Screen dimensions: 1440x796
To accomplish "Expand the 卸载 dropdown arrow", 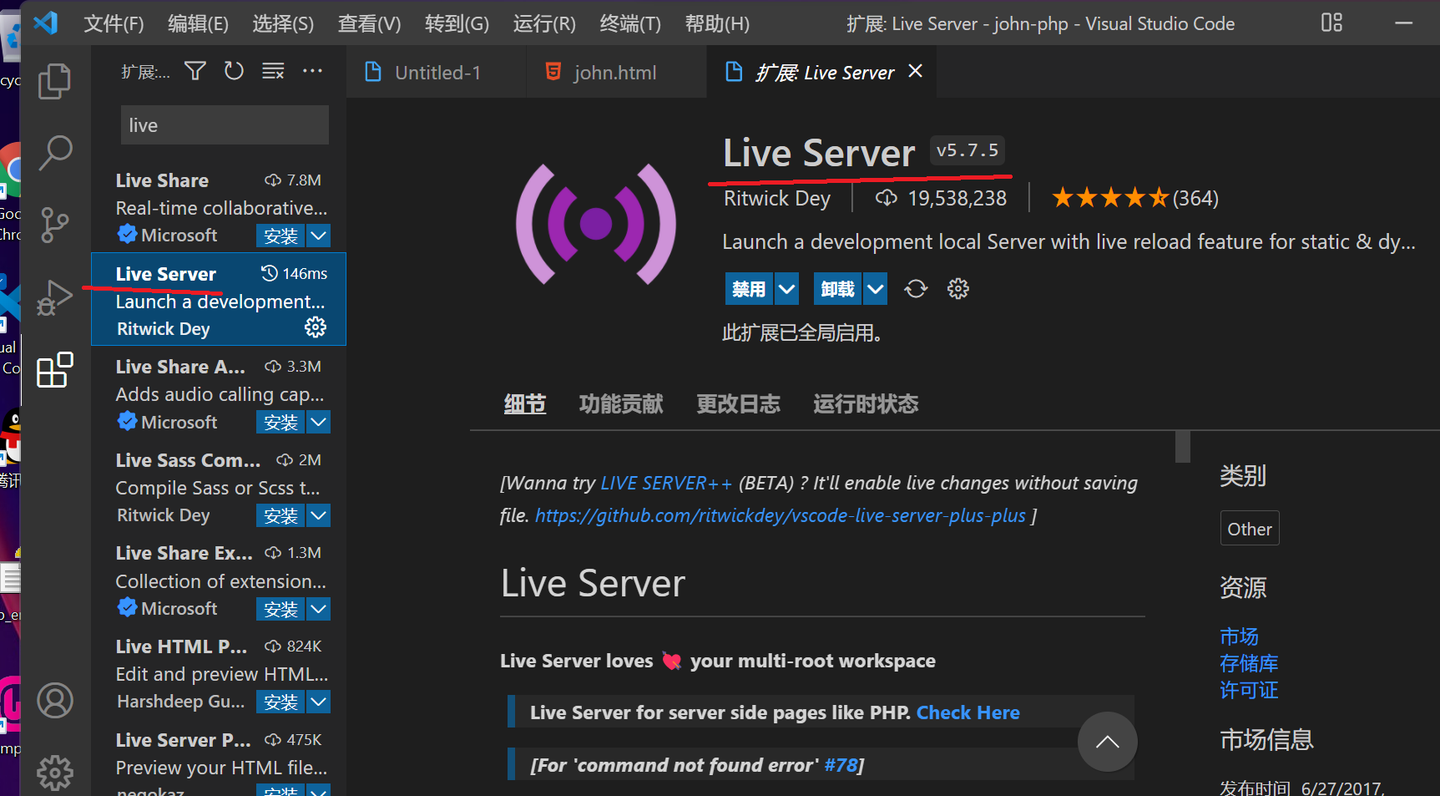I will tap(875, 288).
